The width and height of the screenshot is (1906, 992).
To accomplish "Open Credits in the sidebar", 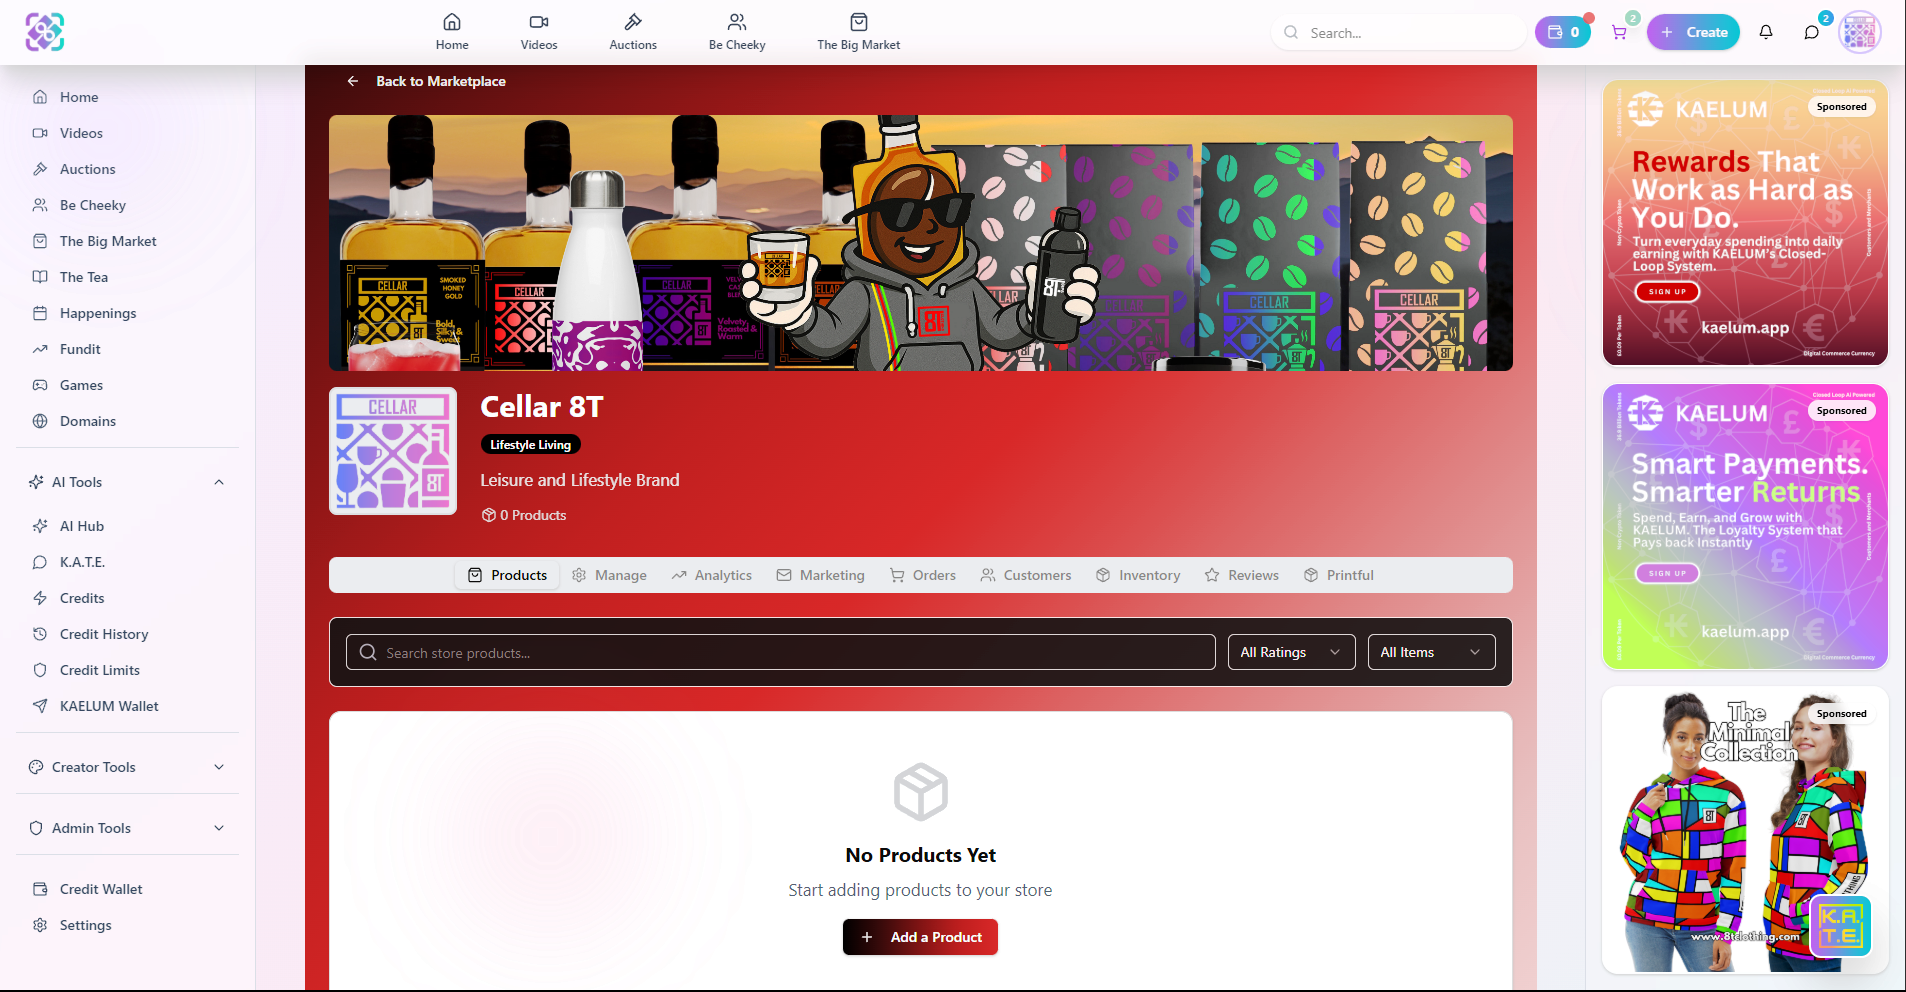I will tap(127, 598).
